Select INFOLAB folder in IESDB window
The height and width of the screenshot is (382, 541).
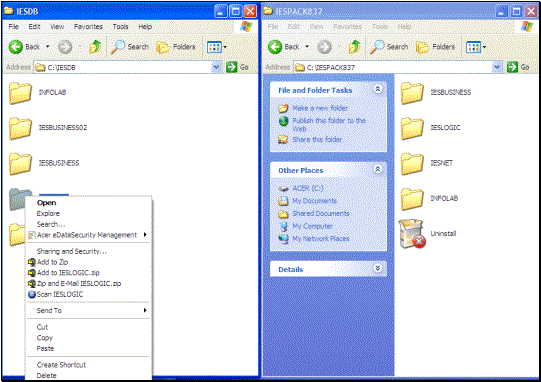38,92
